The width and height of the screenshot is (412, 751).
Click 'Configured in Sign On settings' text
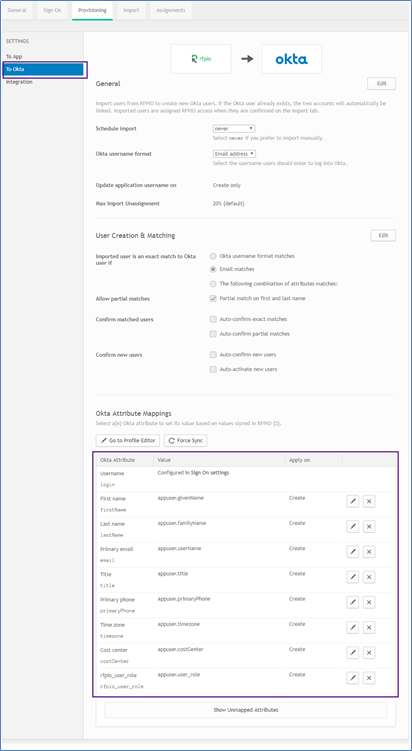[193, 473]
